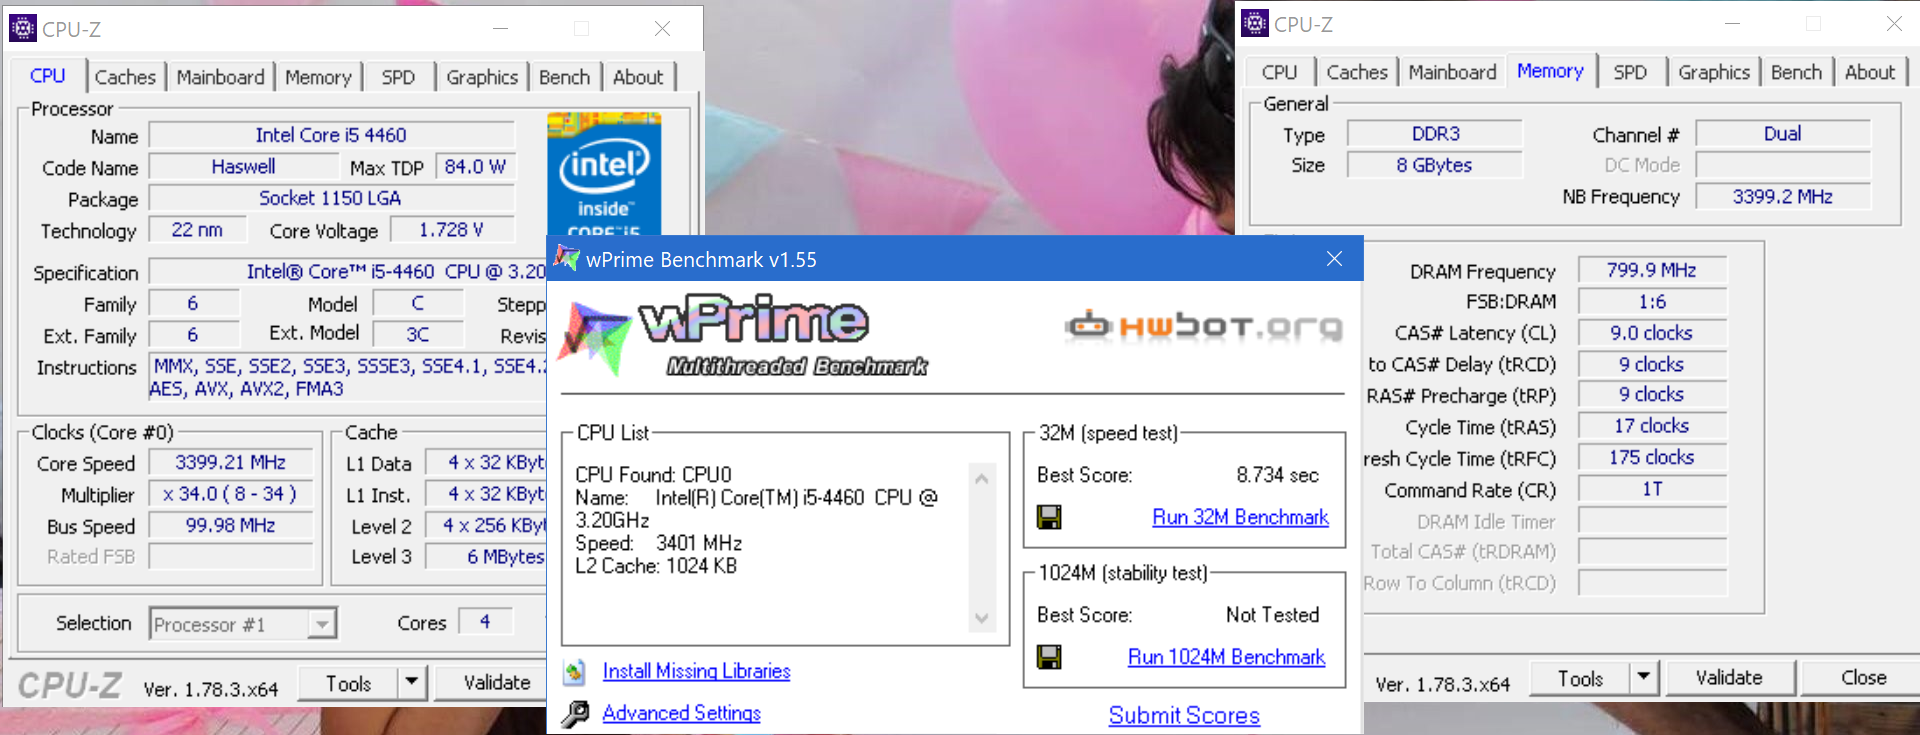The image size is (1920, 735).
Task: Click the 8.734 sec best score
Action: click(x=1277, y=475)
